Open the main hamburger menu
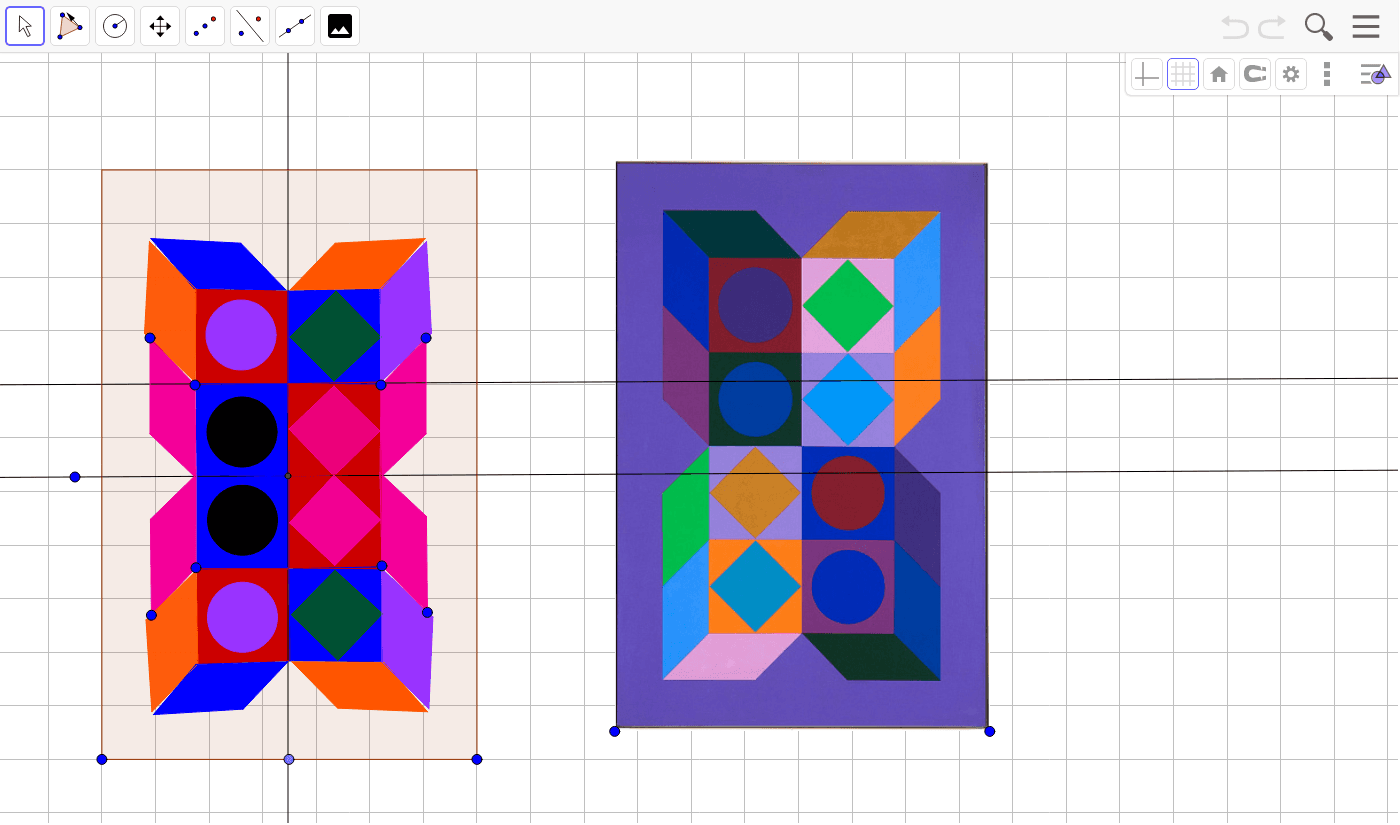The image size is (1400, 825). click(1366, 27)
